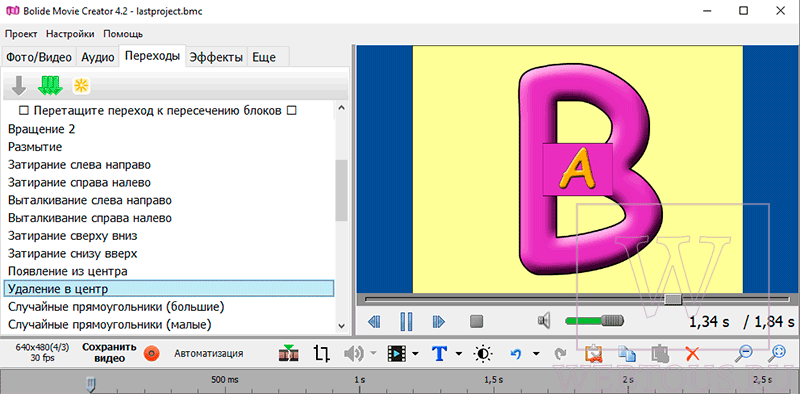Image resolution: width=800 pixels, height=394 pixels.
Task: Pause playback with the pause button
Action: pos(406,322)
